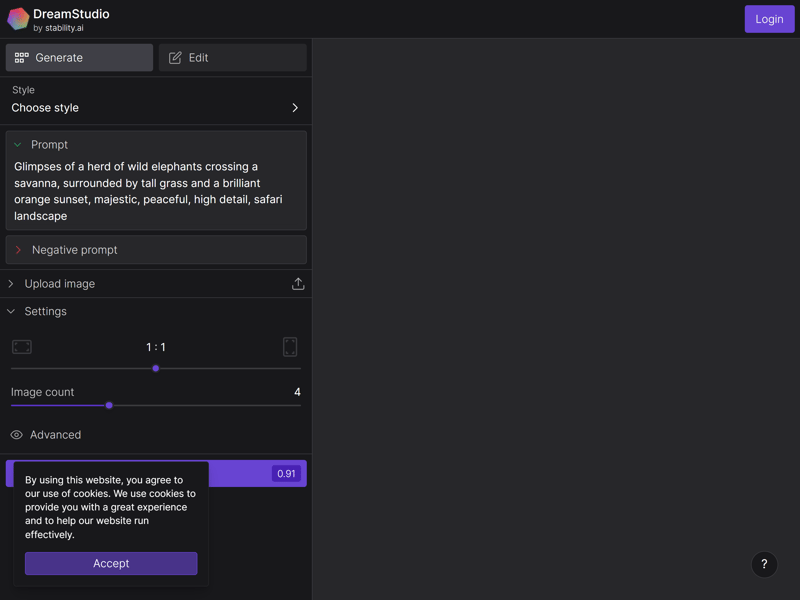The image size is (800, 600).
Task: Click into the prompt text field
Action: tap(156, 191)
